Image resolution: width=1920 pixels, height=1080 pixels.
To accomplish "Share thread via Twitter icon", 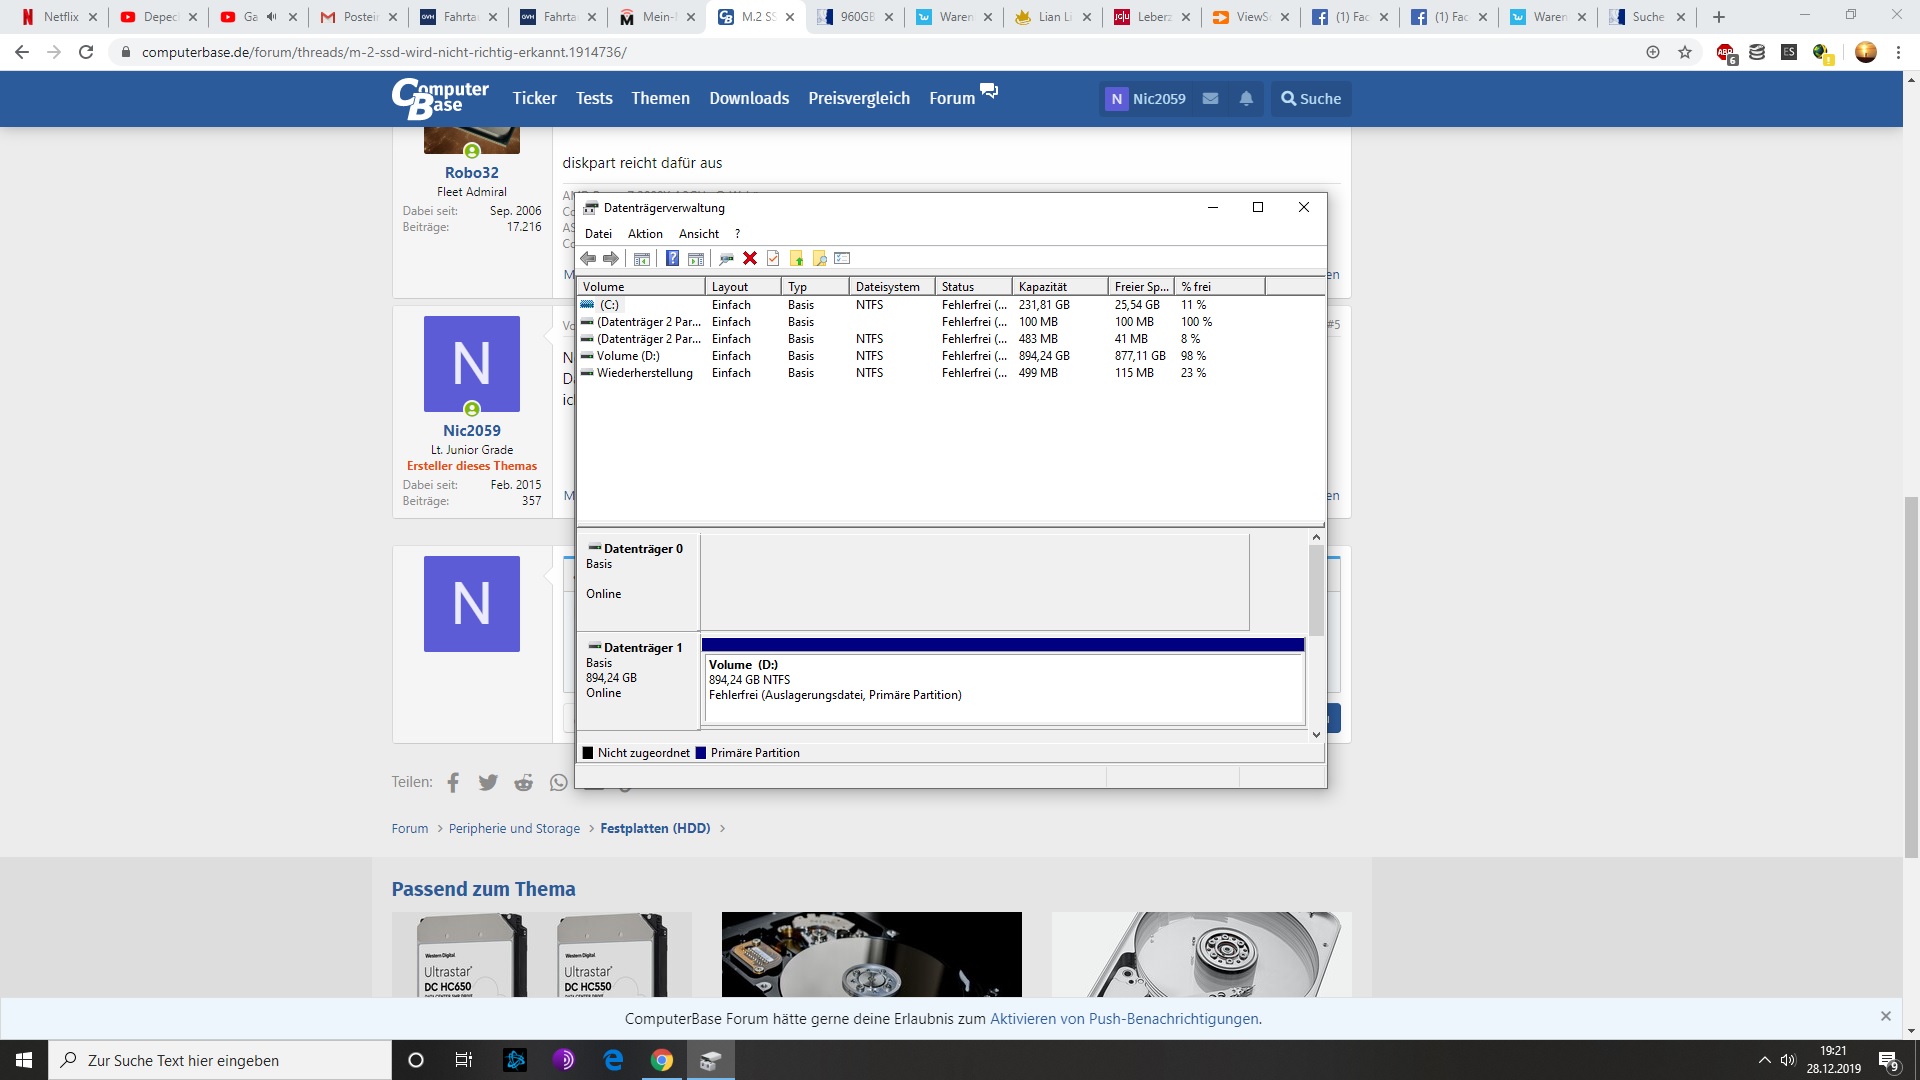I will (x=488, y=783).
